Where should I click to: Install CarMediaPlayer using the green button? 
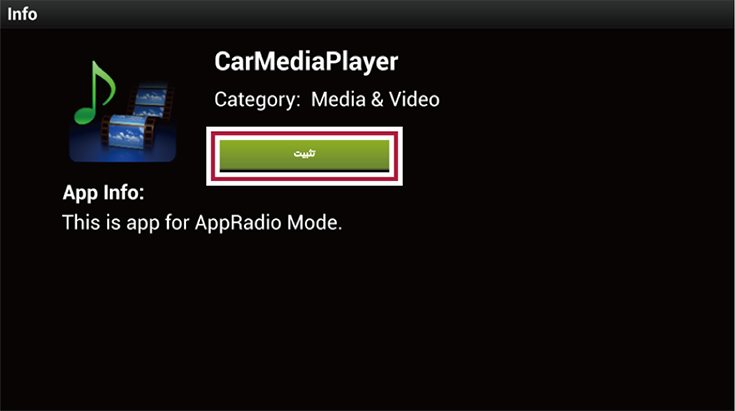[x=304, y=155]
